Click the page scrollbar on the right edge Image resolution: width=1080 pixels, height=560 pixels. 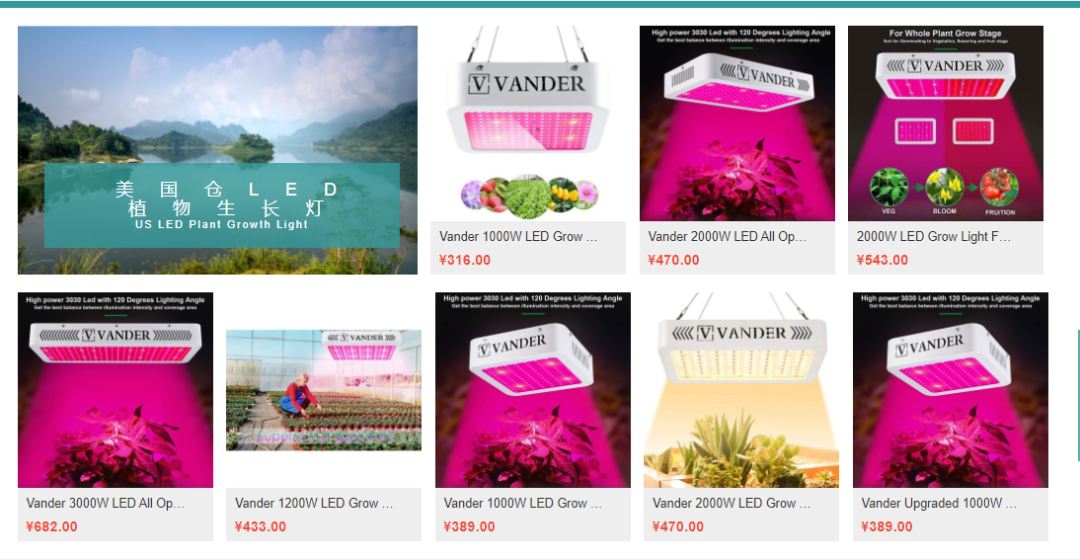[1077, 395]
